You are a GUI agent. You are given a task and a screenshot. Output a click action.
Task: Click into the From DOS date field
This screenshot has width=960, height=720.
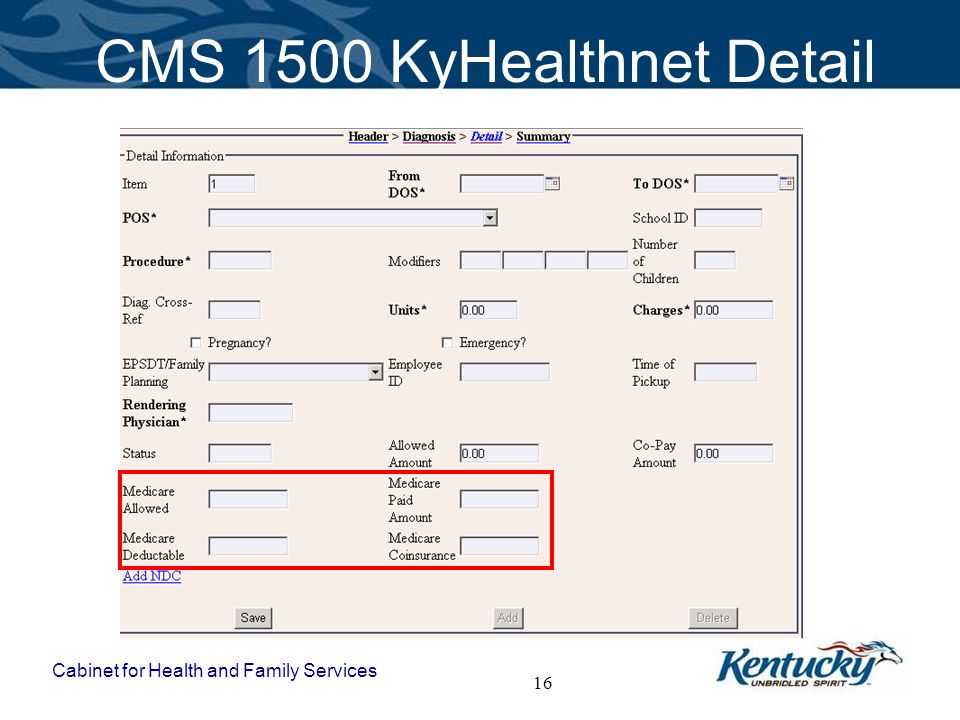[502, 184]
